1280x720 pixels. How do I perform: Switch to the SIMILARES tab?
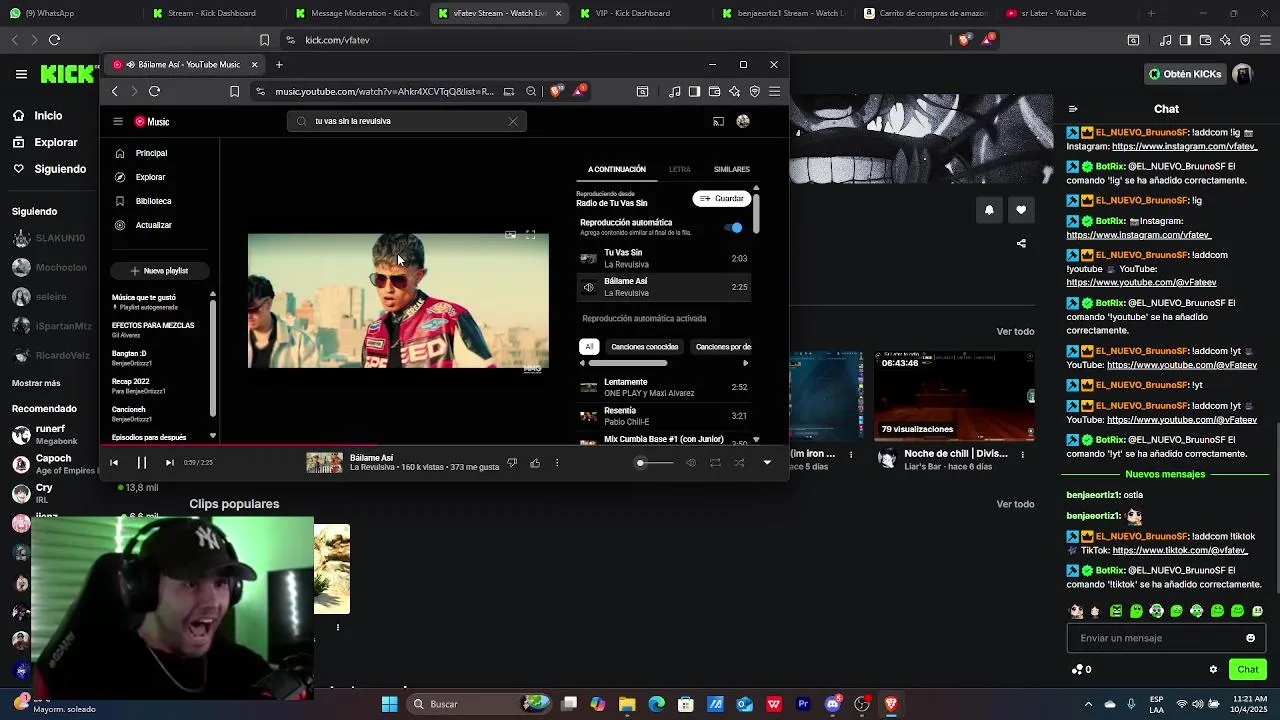pyautogui.click(x=732, y=169)
